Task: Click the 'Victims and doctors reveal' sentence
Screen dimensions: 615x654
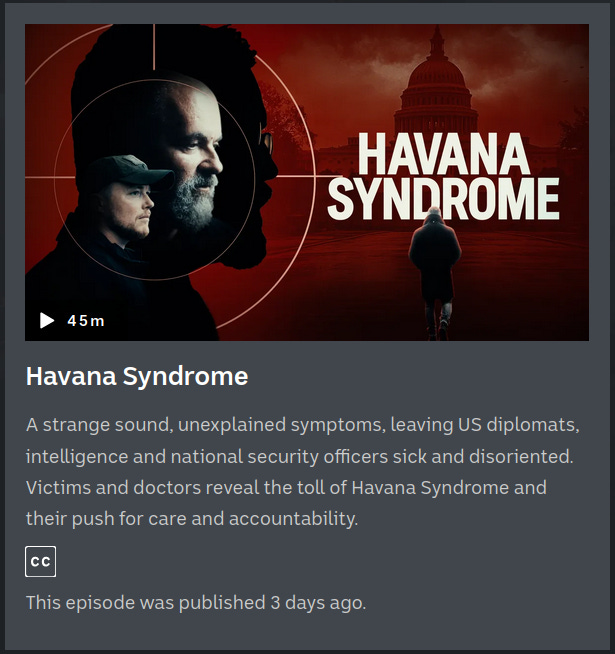Action: [x=286, y=488]
